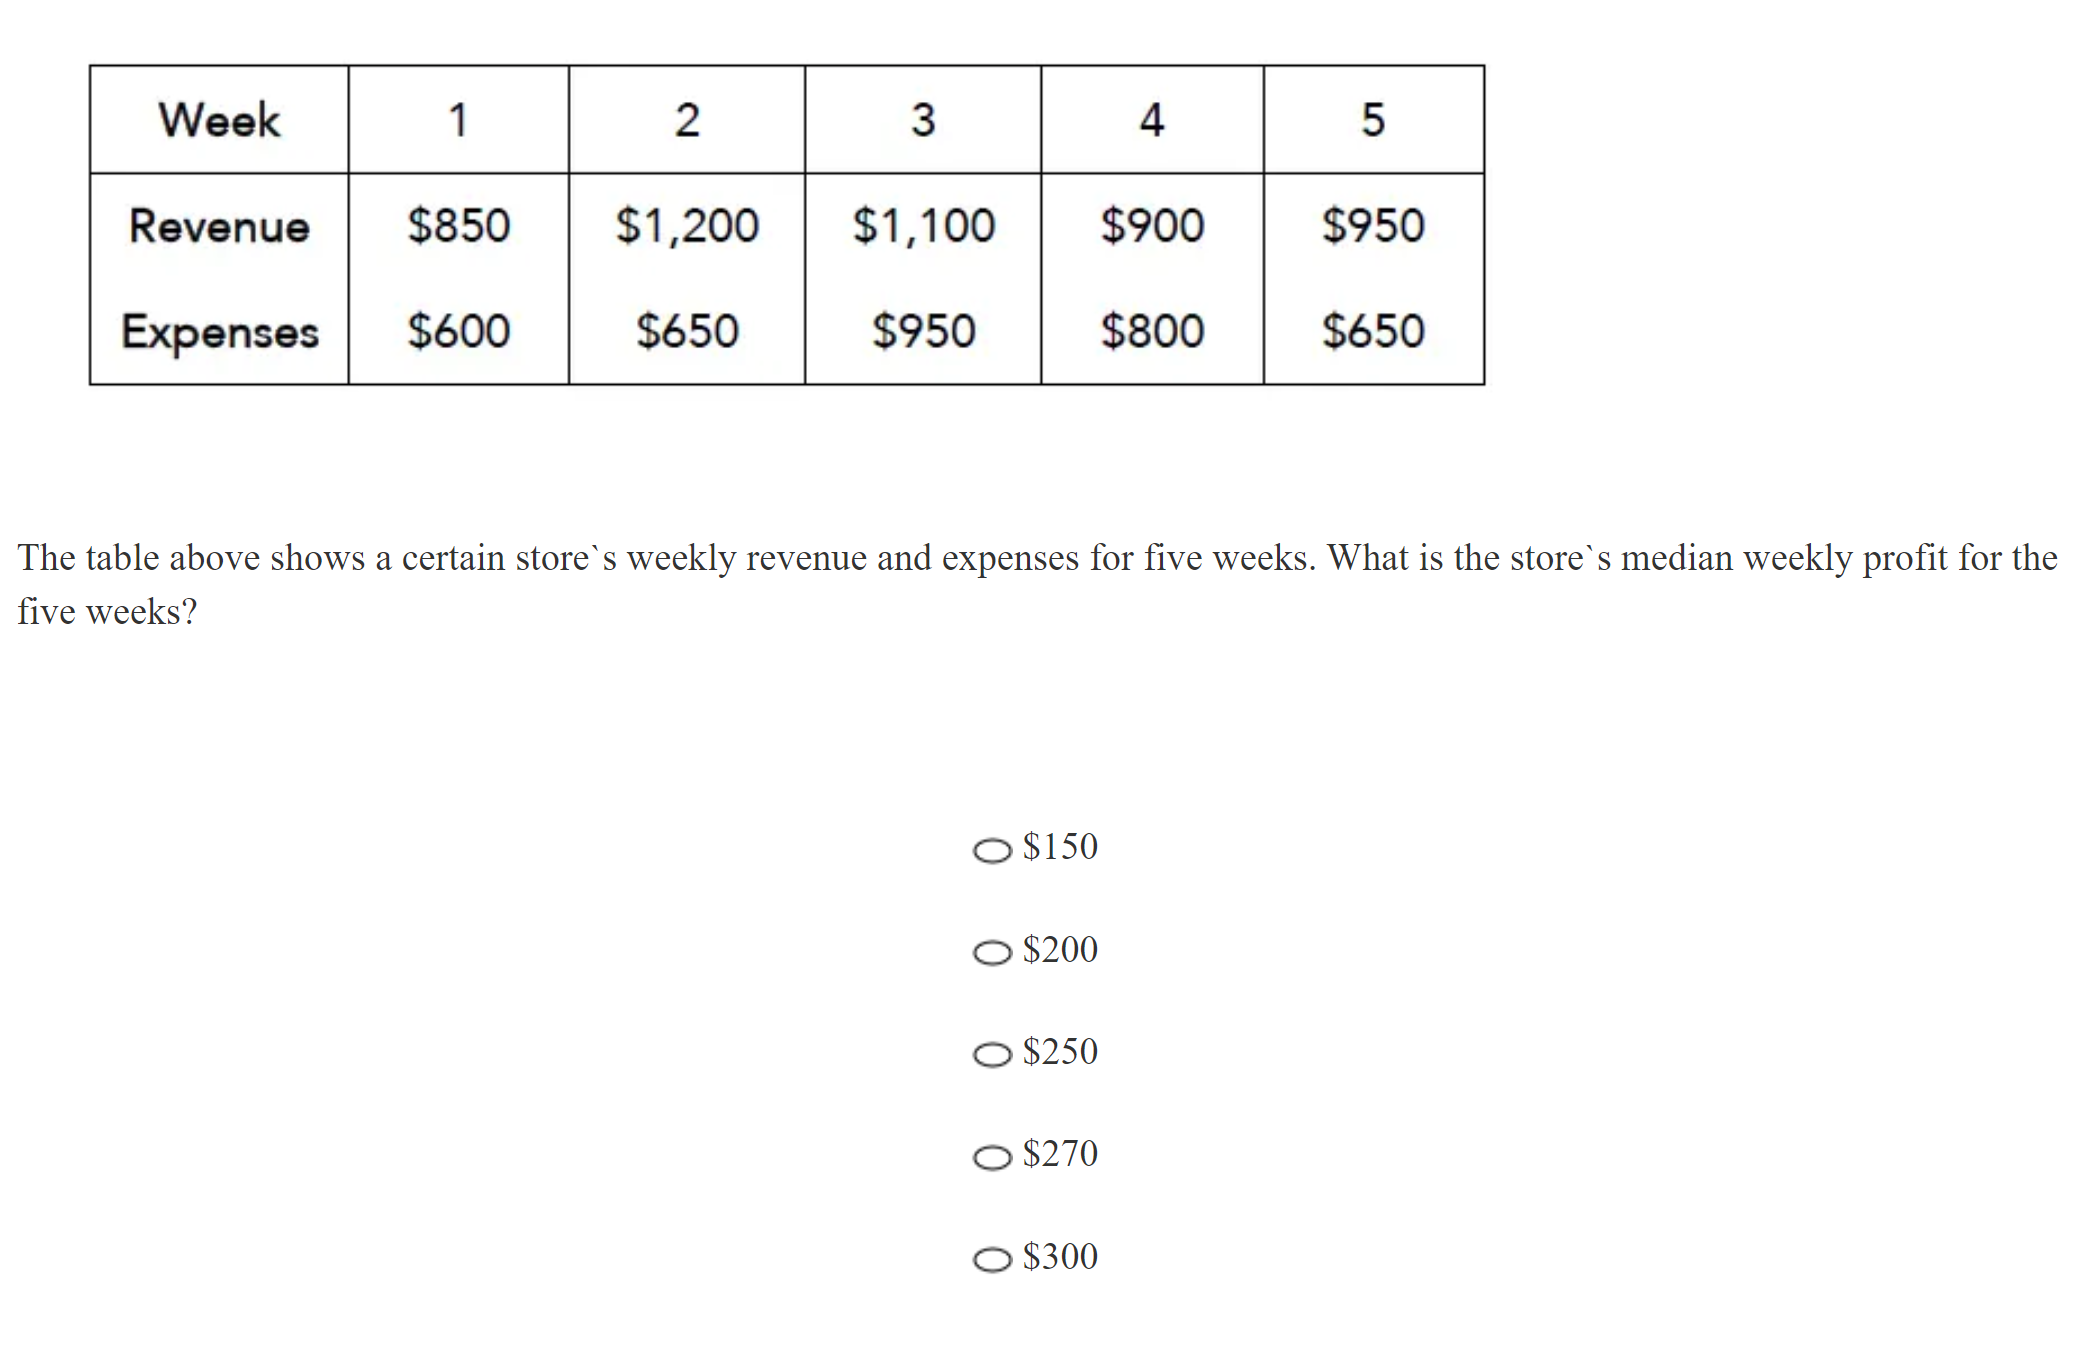Click the Week 1 revenue value $850
The width and height of the screenshot is (2073, 1345).
tap(458, 226)
